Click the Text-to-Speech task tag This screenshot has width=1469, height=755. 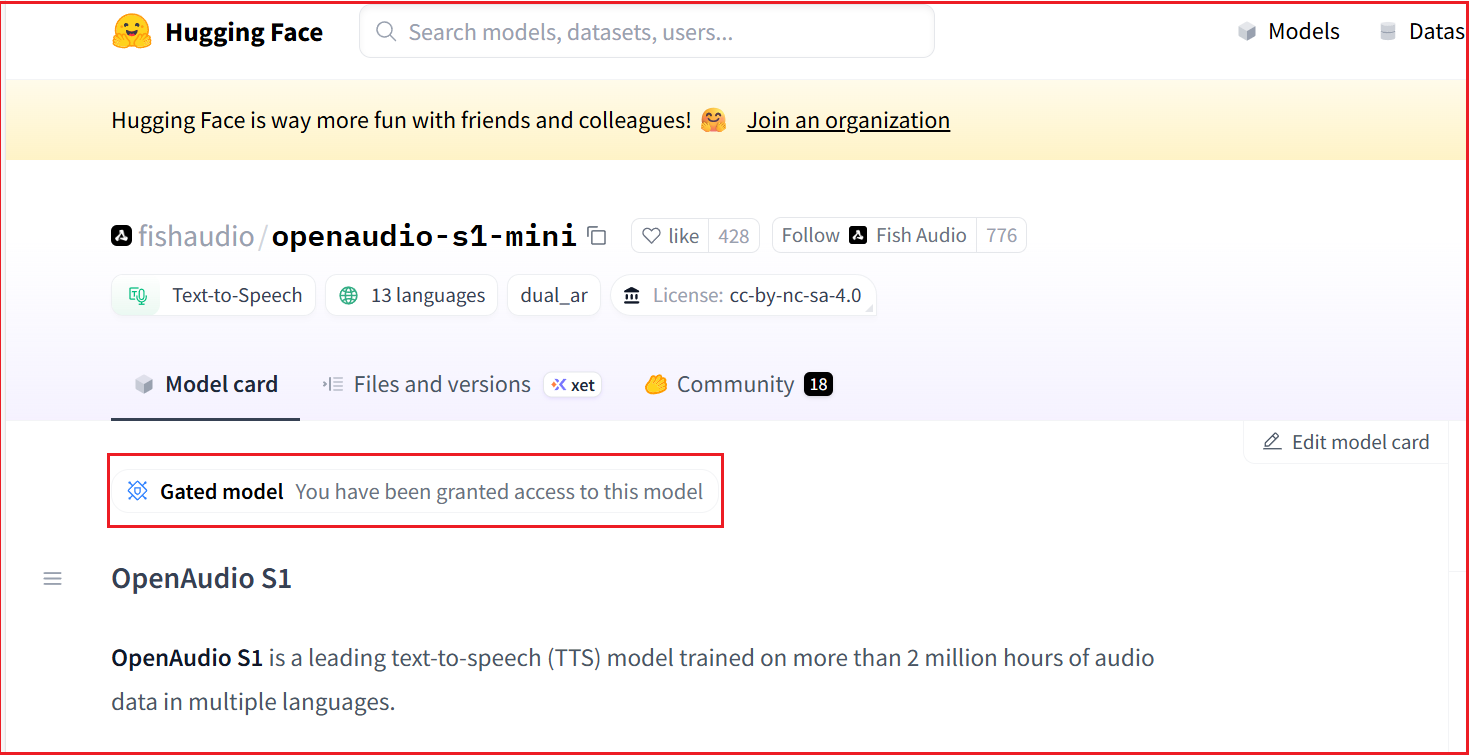point(214,296)
